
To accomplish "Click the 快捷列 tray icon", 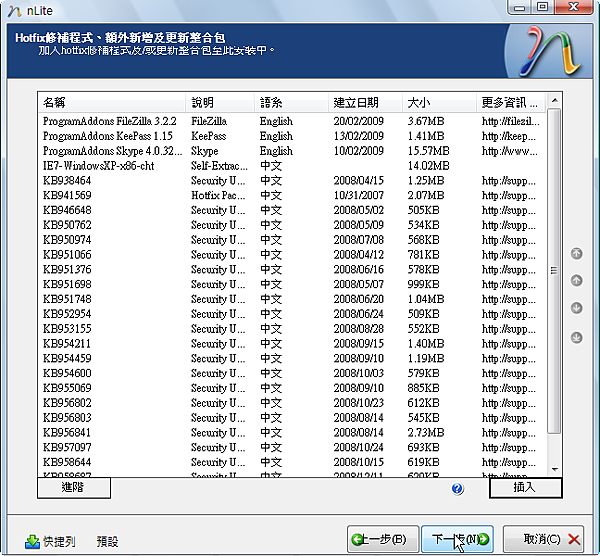I will coord(33,541).
